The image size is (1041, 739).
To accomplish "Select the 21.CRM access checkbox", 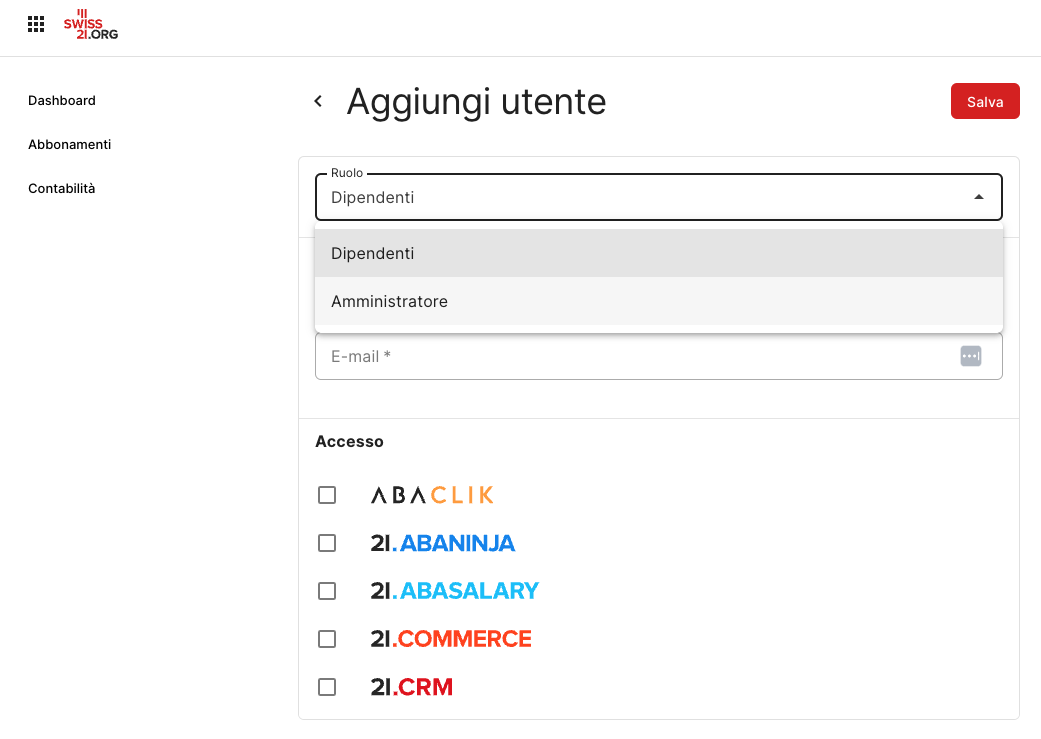I will pos(327,687).
